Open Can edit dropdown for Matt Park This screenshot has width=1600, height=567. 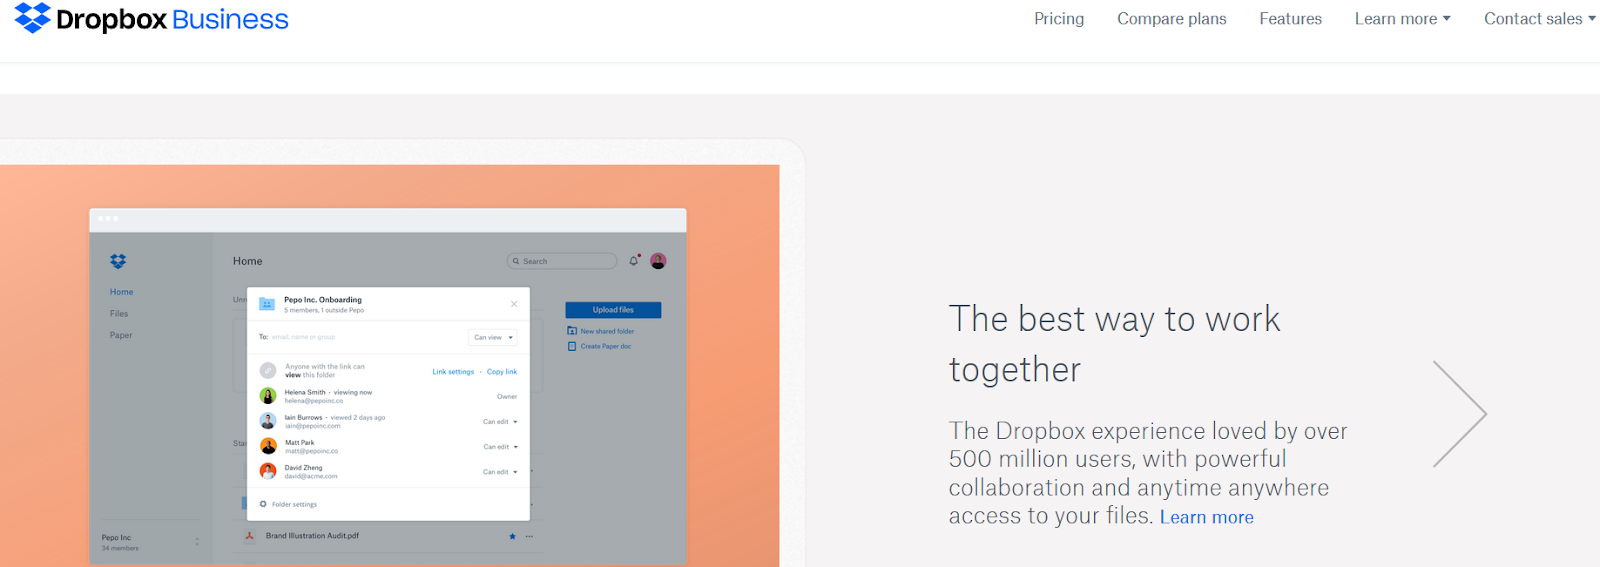pyautogui.click(x=500, y=447)
